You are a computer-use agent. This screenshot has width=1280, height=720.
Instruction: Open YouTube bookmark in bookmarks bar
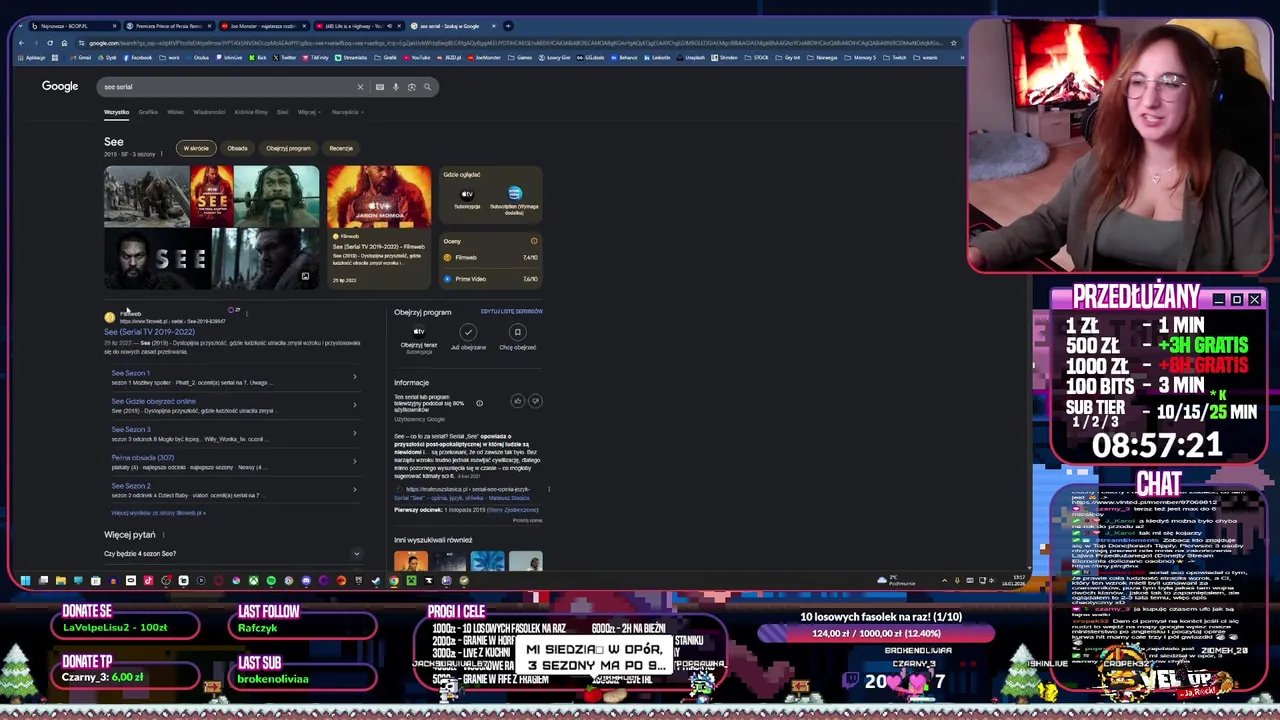(418, 58)
